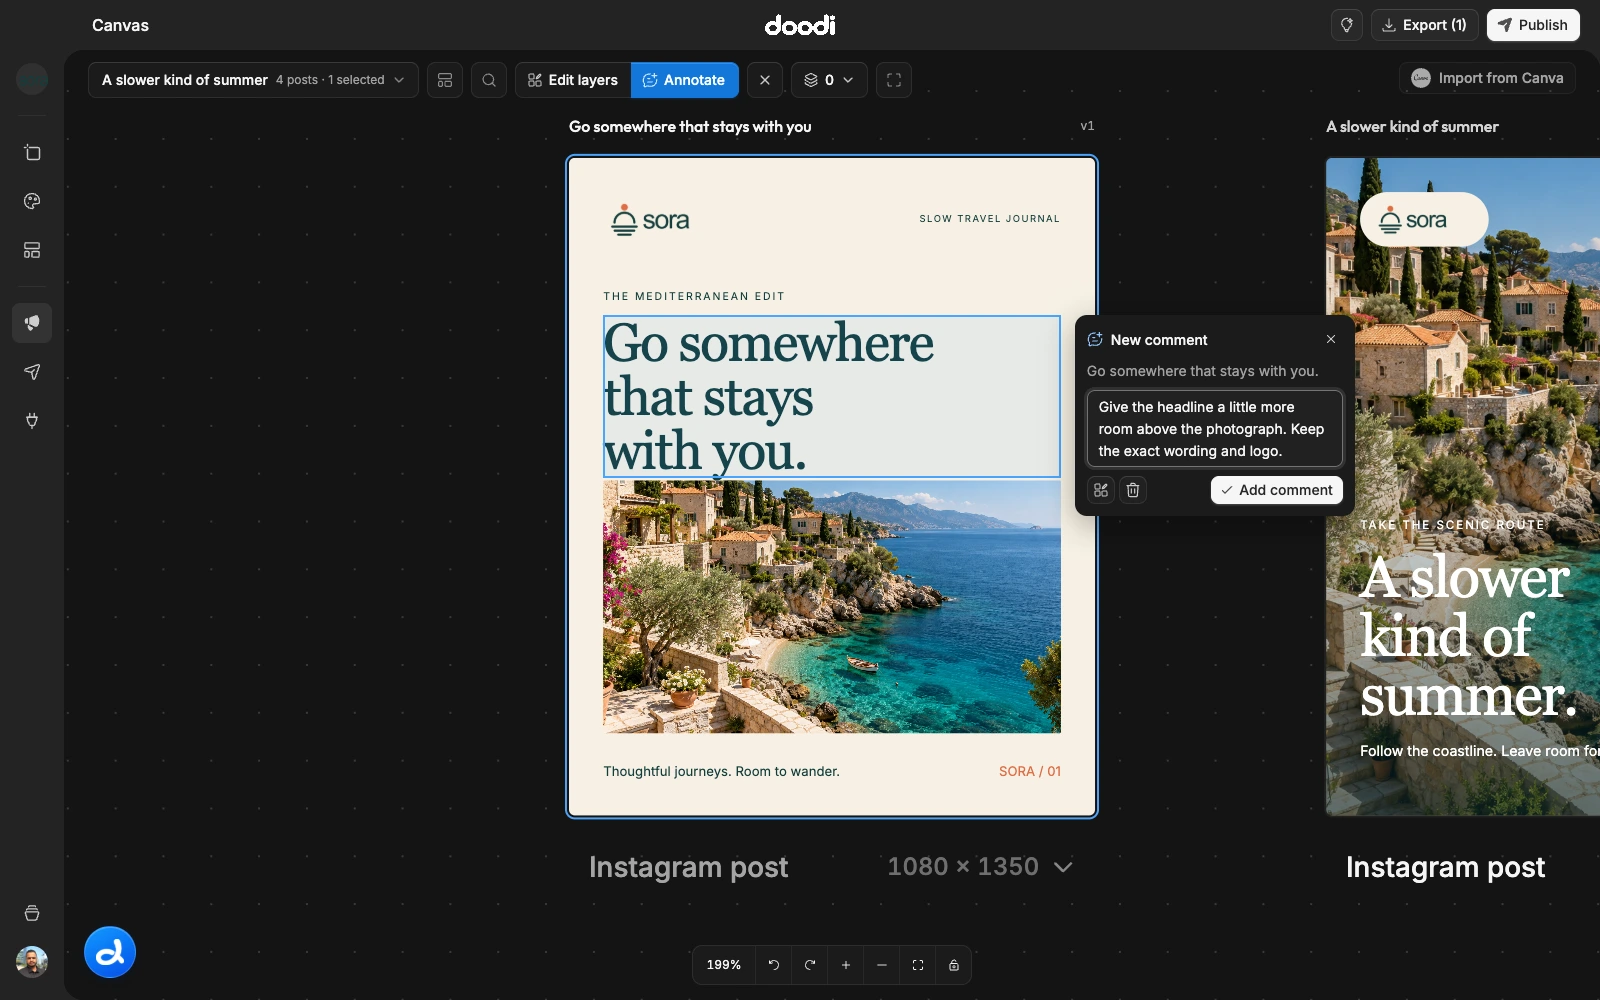
Task: Click the 199% zoom level
Action: [724, 965]
